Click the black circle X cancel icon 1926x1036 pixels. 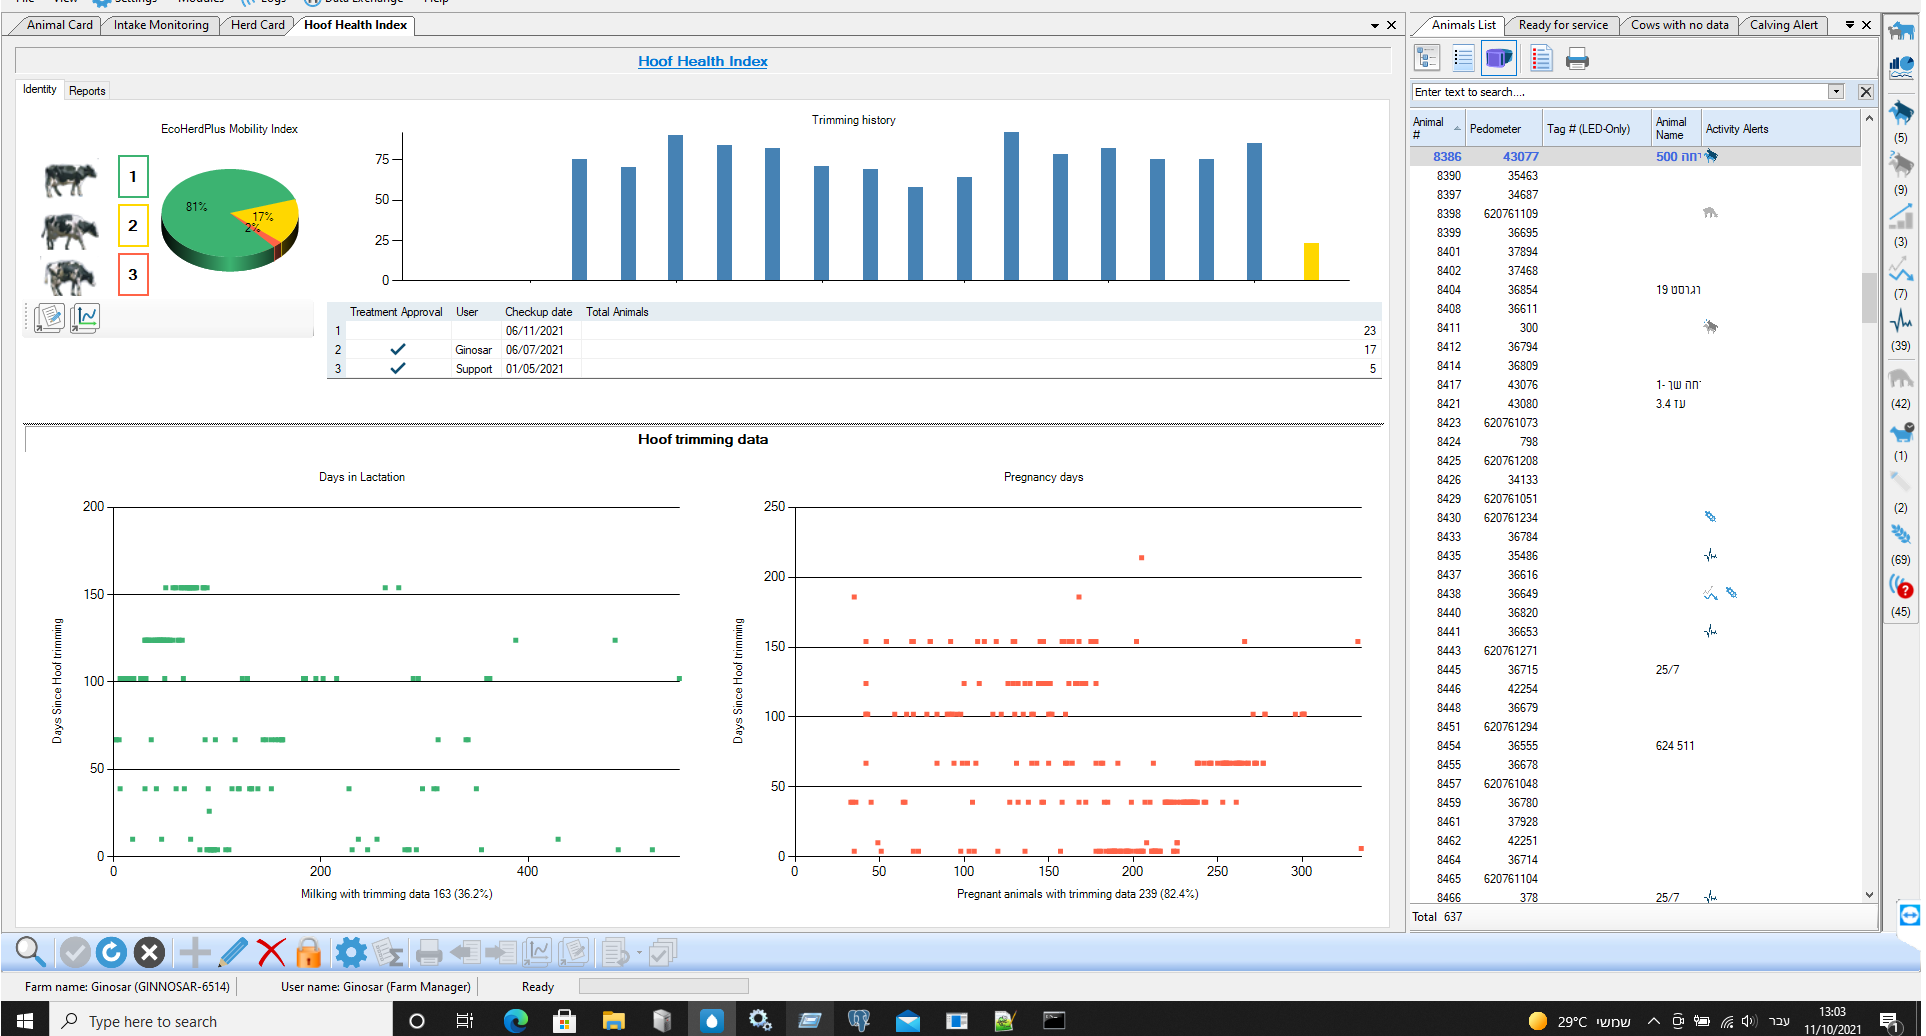149,952
